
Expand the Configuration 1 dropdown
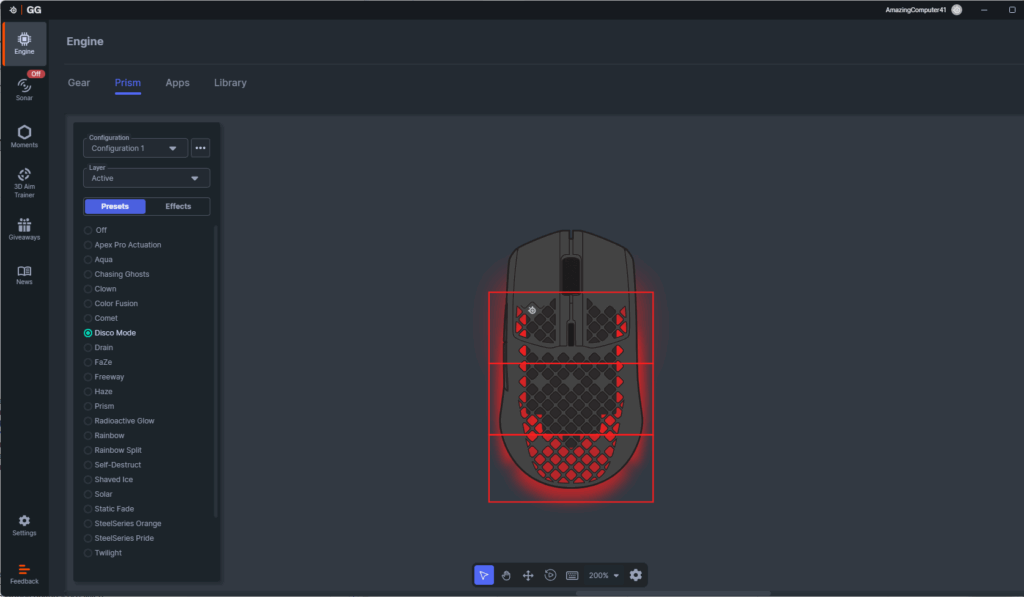[135, 148]
